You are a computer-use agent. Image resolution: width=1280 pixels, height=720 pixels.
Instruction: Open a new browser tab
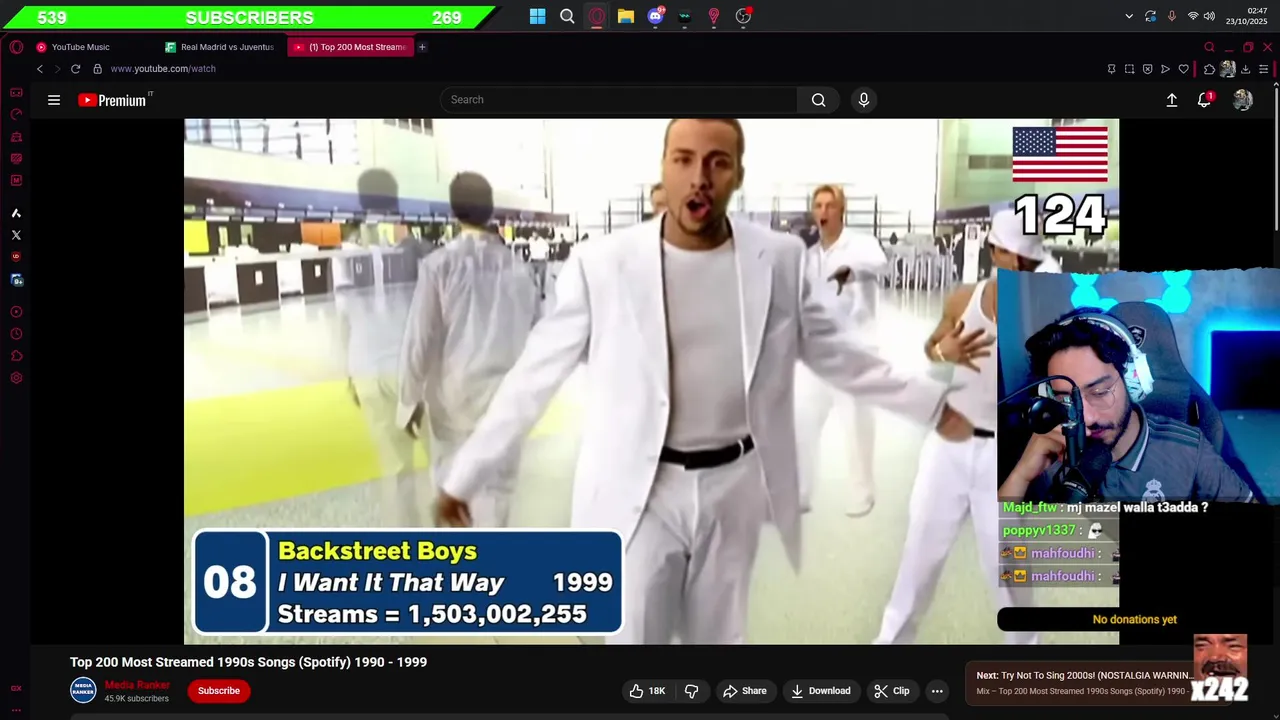click(422, 47)
